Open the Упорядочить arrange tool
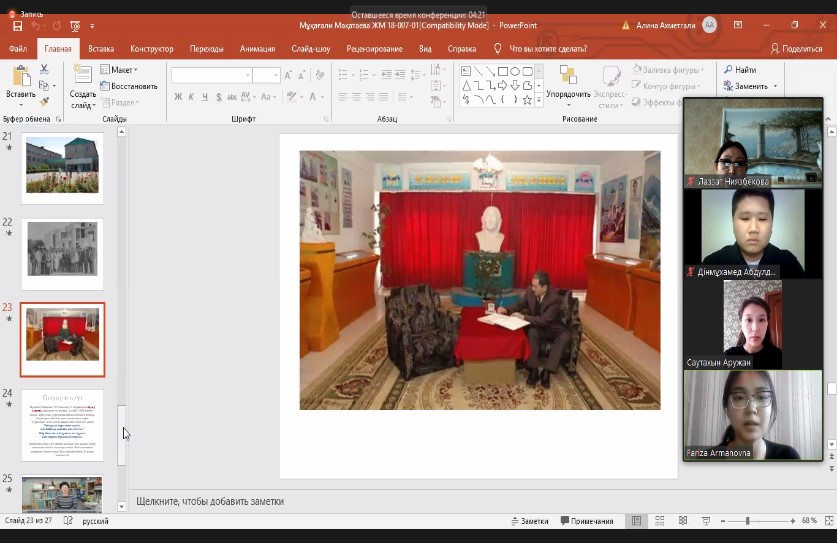 coord(568,82)
